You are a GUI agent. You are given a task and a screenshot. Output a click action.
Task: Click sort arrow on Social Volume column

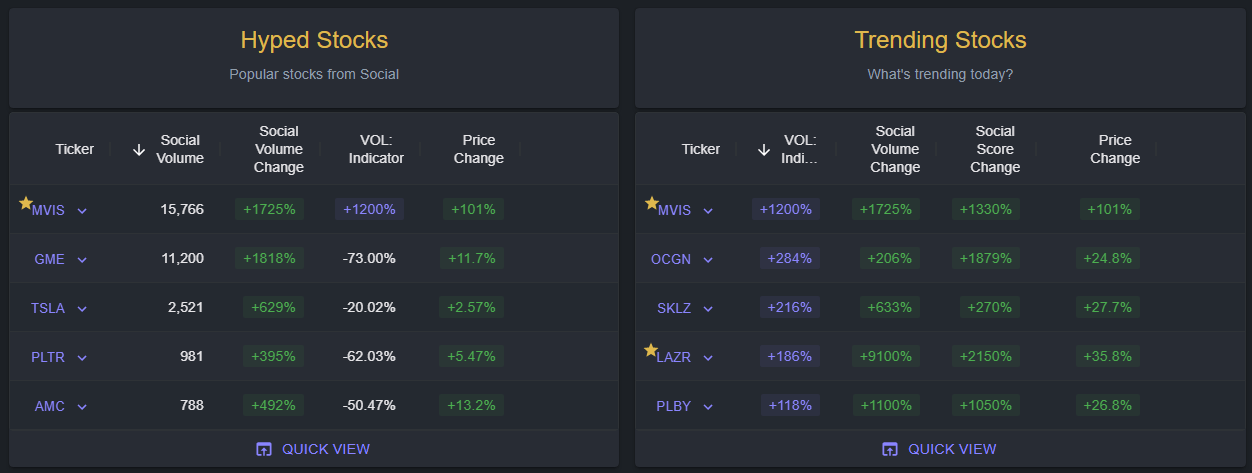tap(139, 150)
